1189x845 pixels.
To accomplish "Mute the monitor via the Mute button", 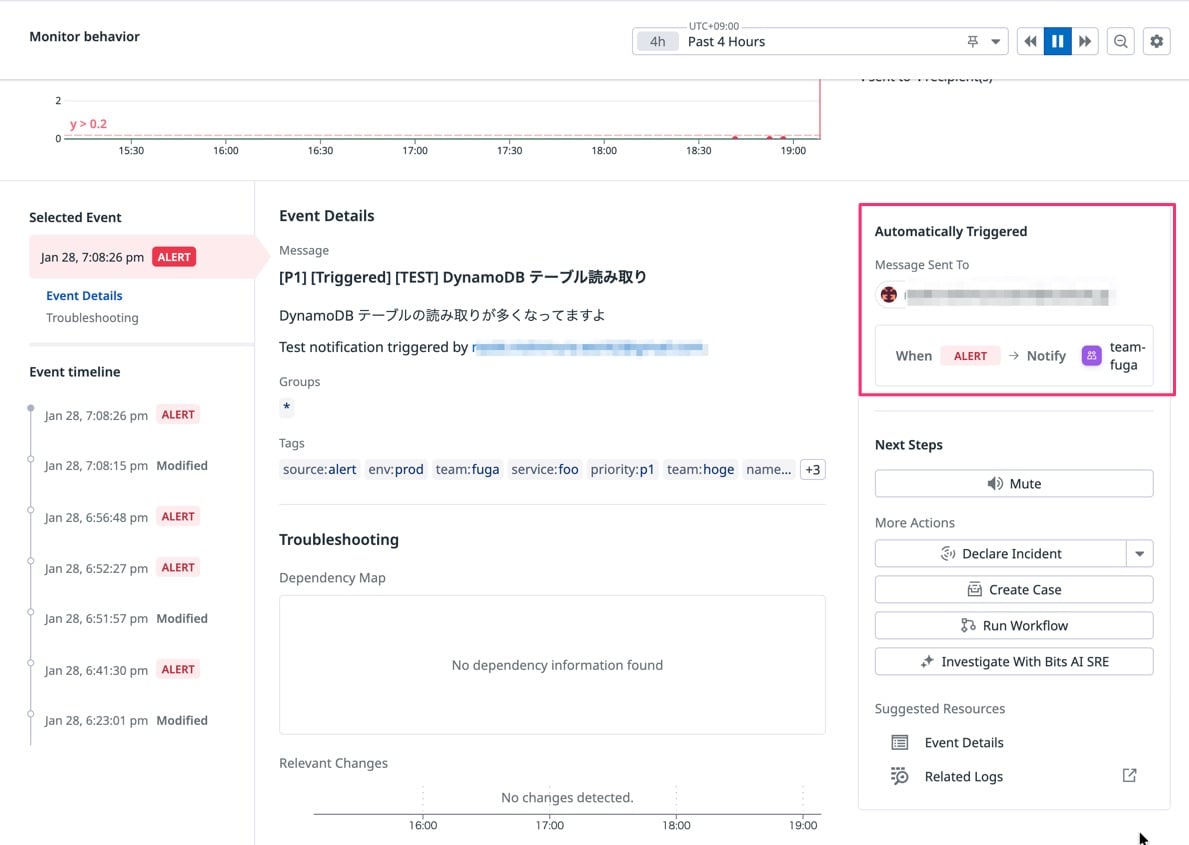I will click(1013, 483).
